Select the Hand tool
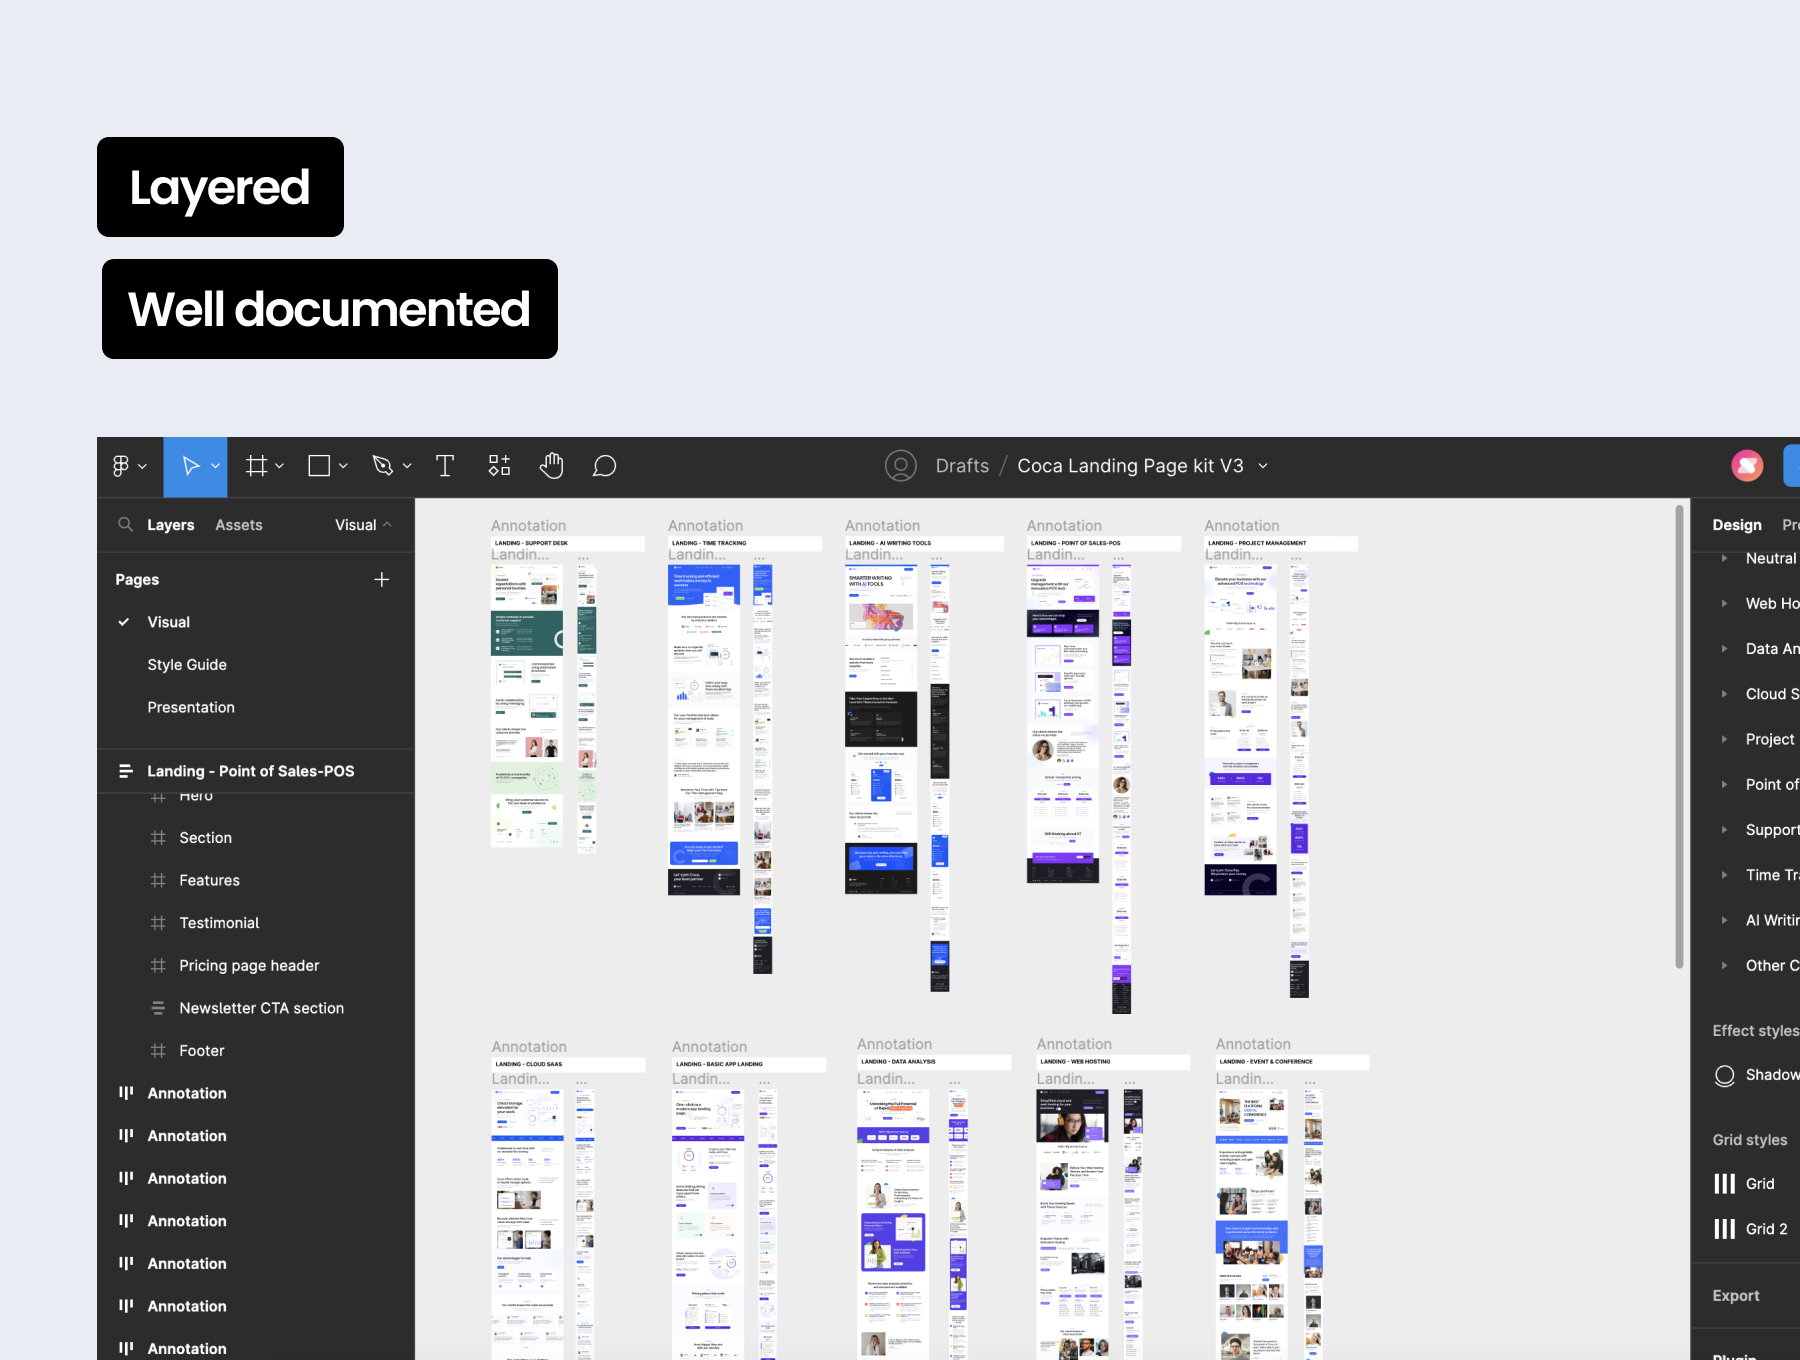 click(552, 466)
